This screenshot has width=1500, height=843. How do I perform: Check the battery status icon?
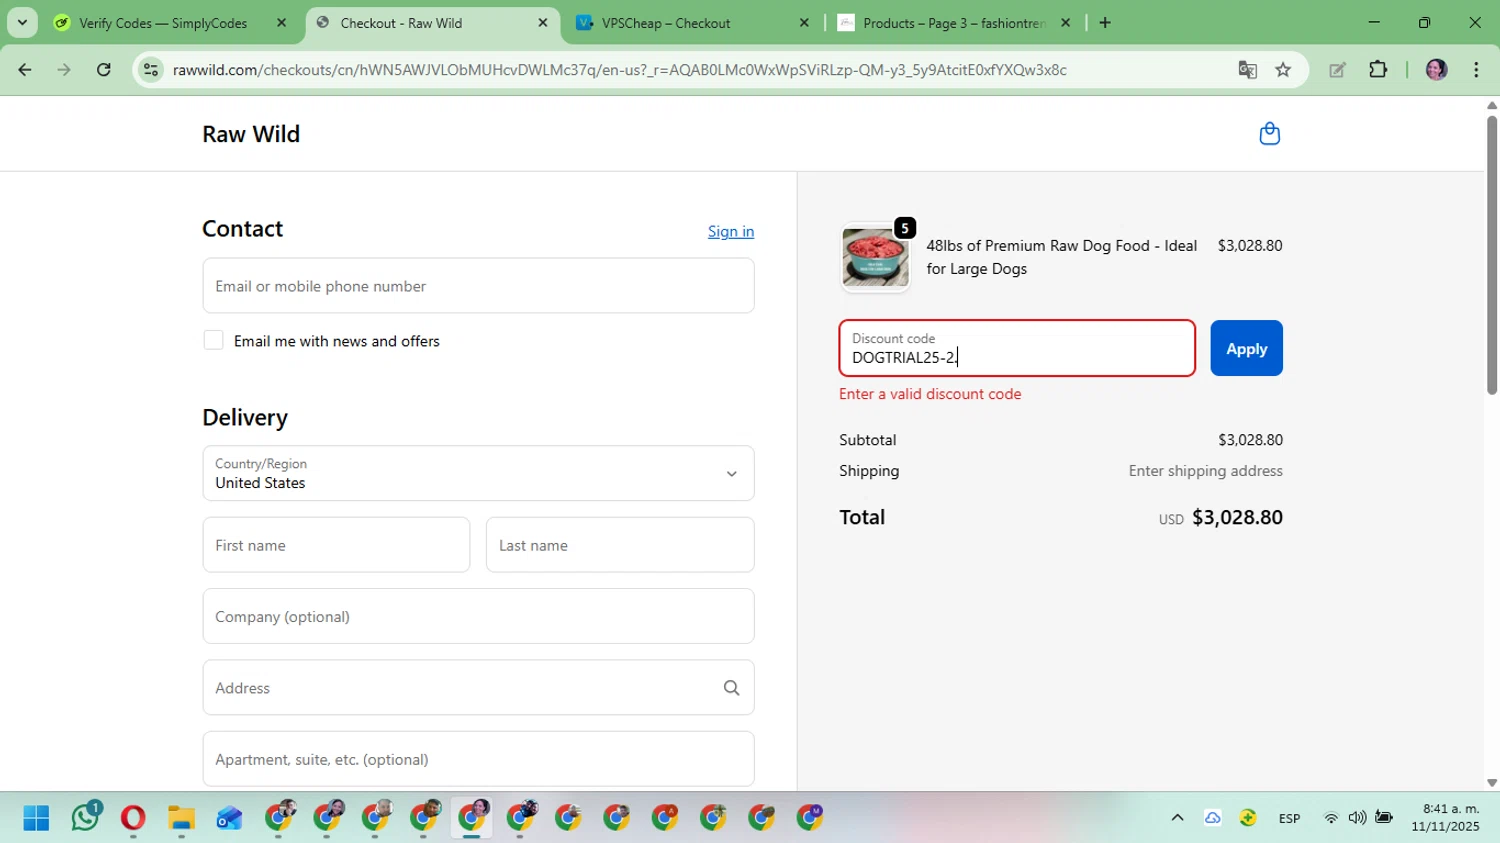pos(1384,818)
